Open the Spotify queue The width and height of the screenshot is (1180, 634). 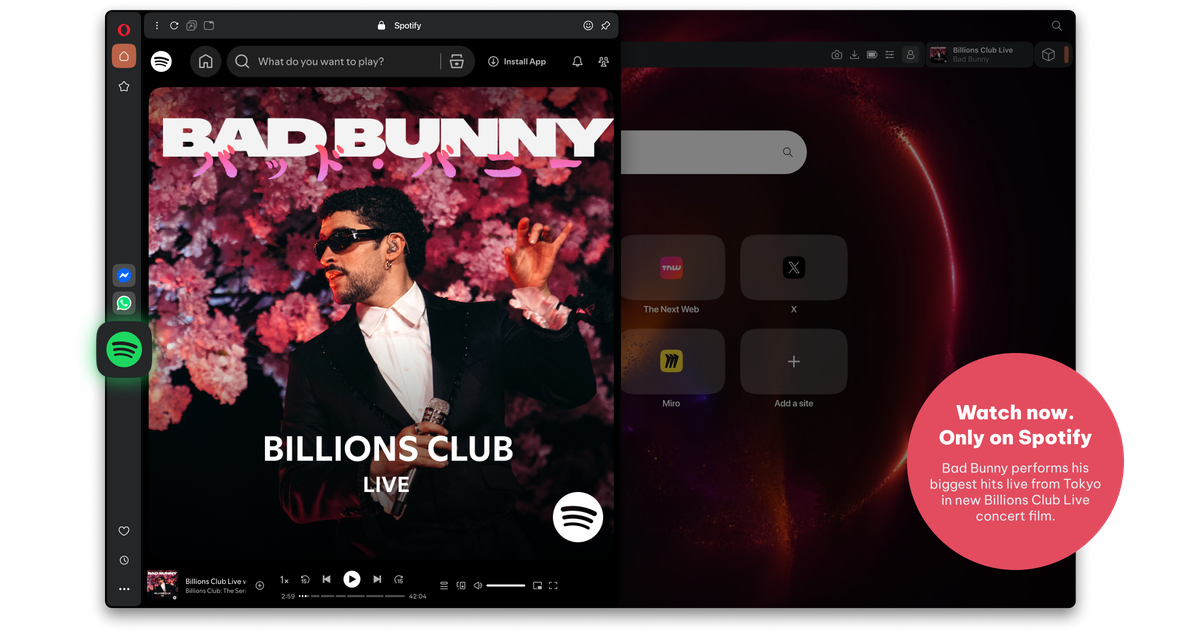point(444,586)
